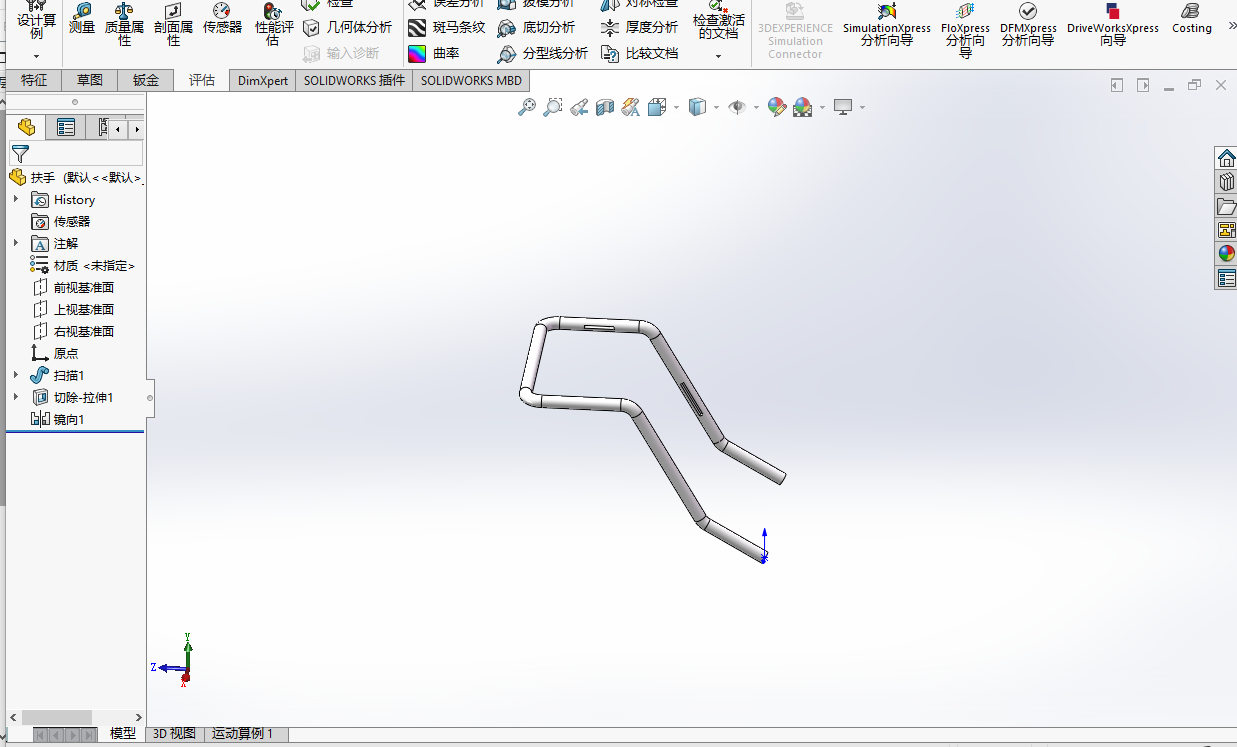
Task: Open Display Style dropdown arrow
Action: point(717,108)
